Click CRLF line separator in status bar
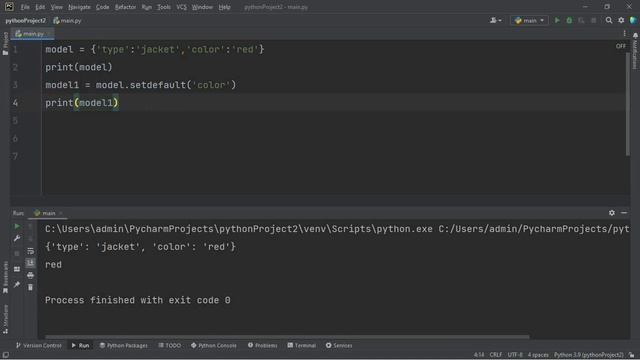Screen dimensions: 640x360 (x=496, y=355)
